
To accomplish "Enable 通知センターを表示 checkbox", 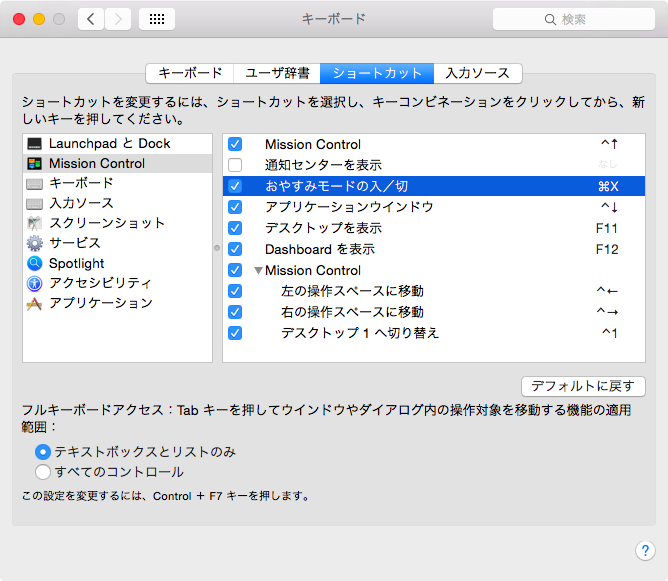I will (235, 165).
